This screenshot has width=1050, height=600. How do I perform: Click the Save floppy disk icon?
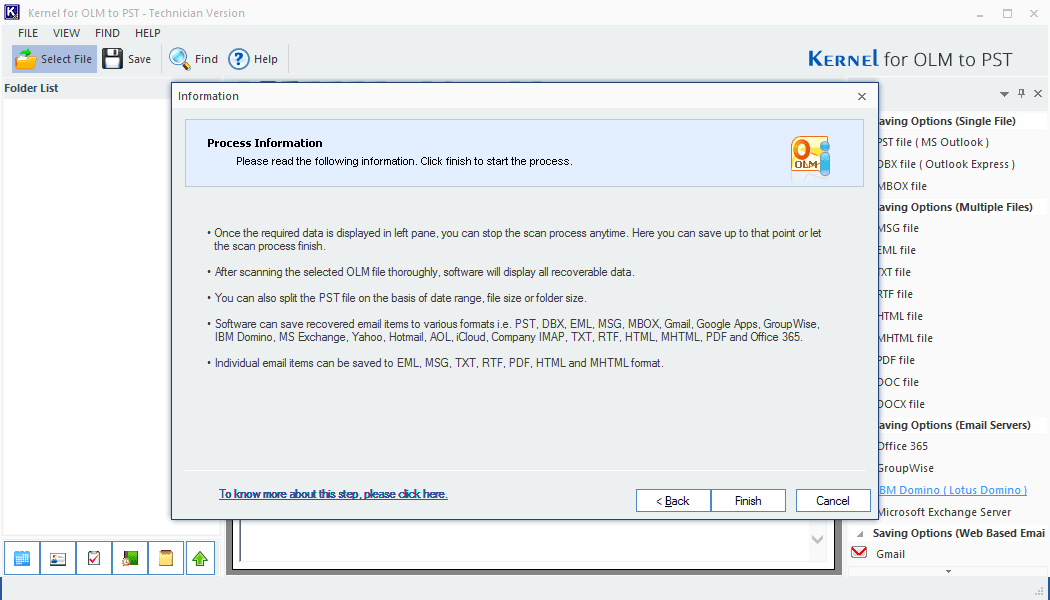click(112, 59)
